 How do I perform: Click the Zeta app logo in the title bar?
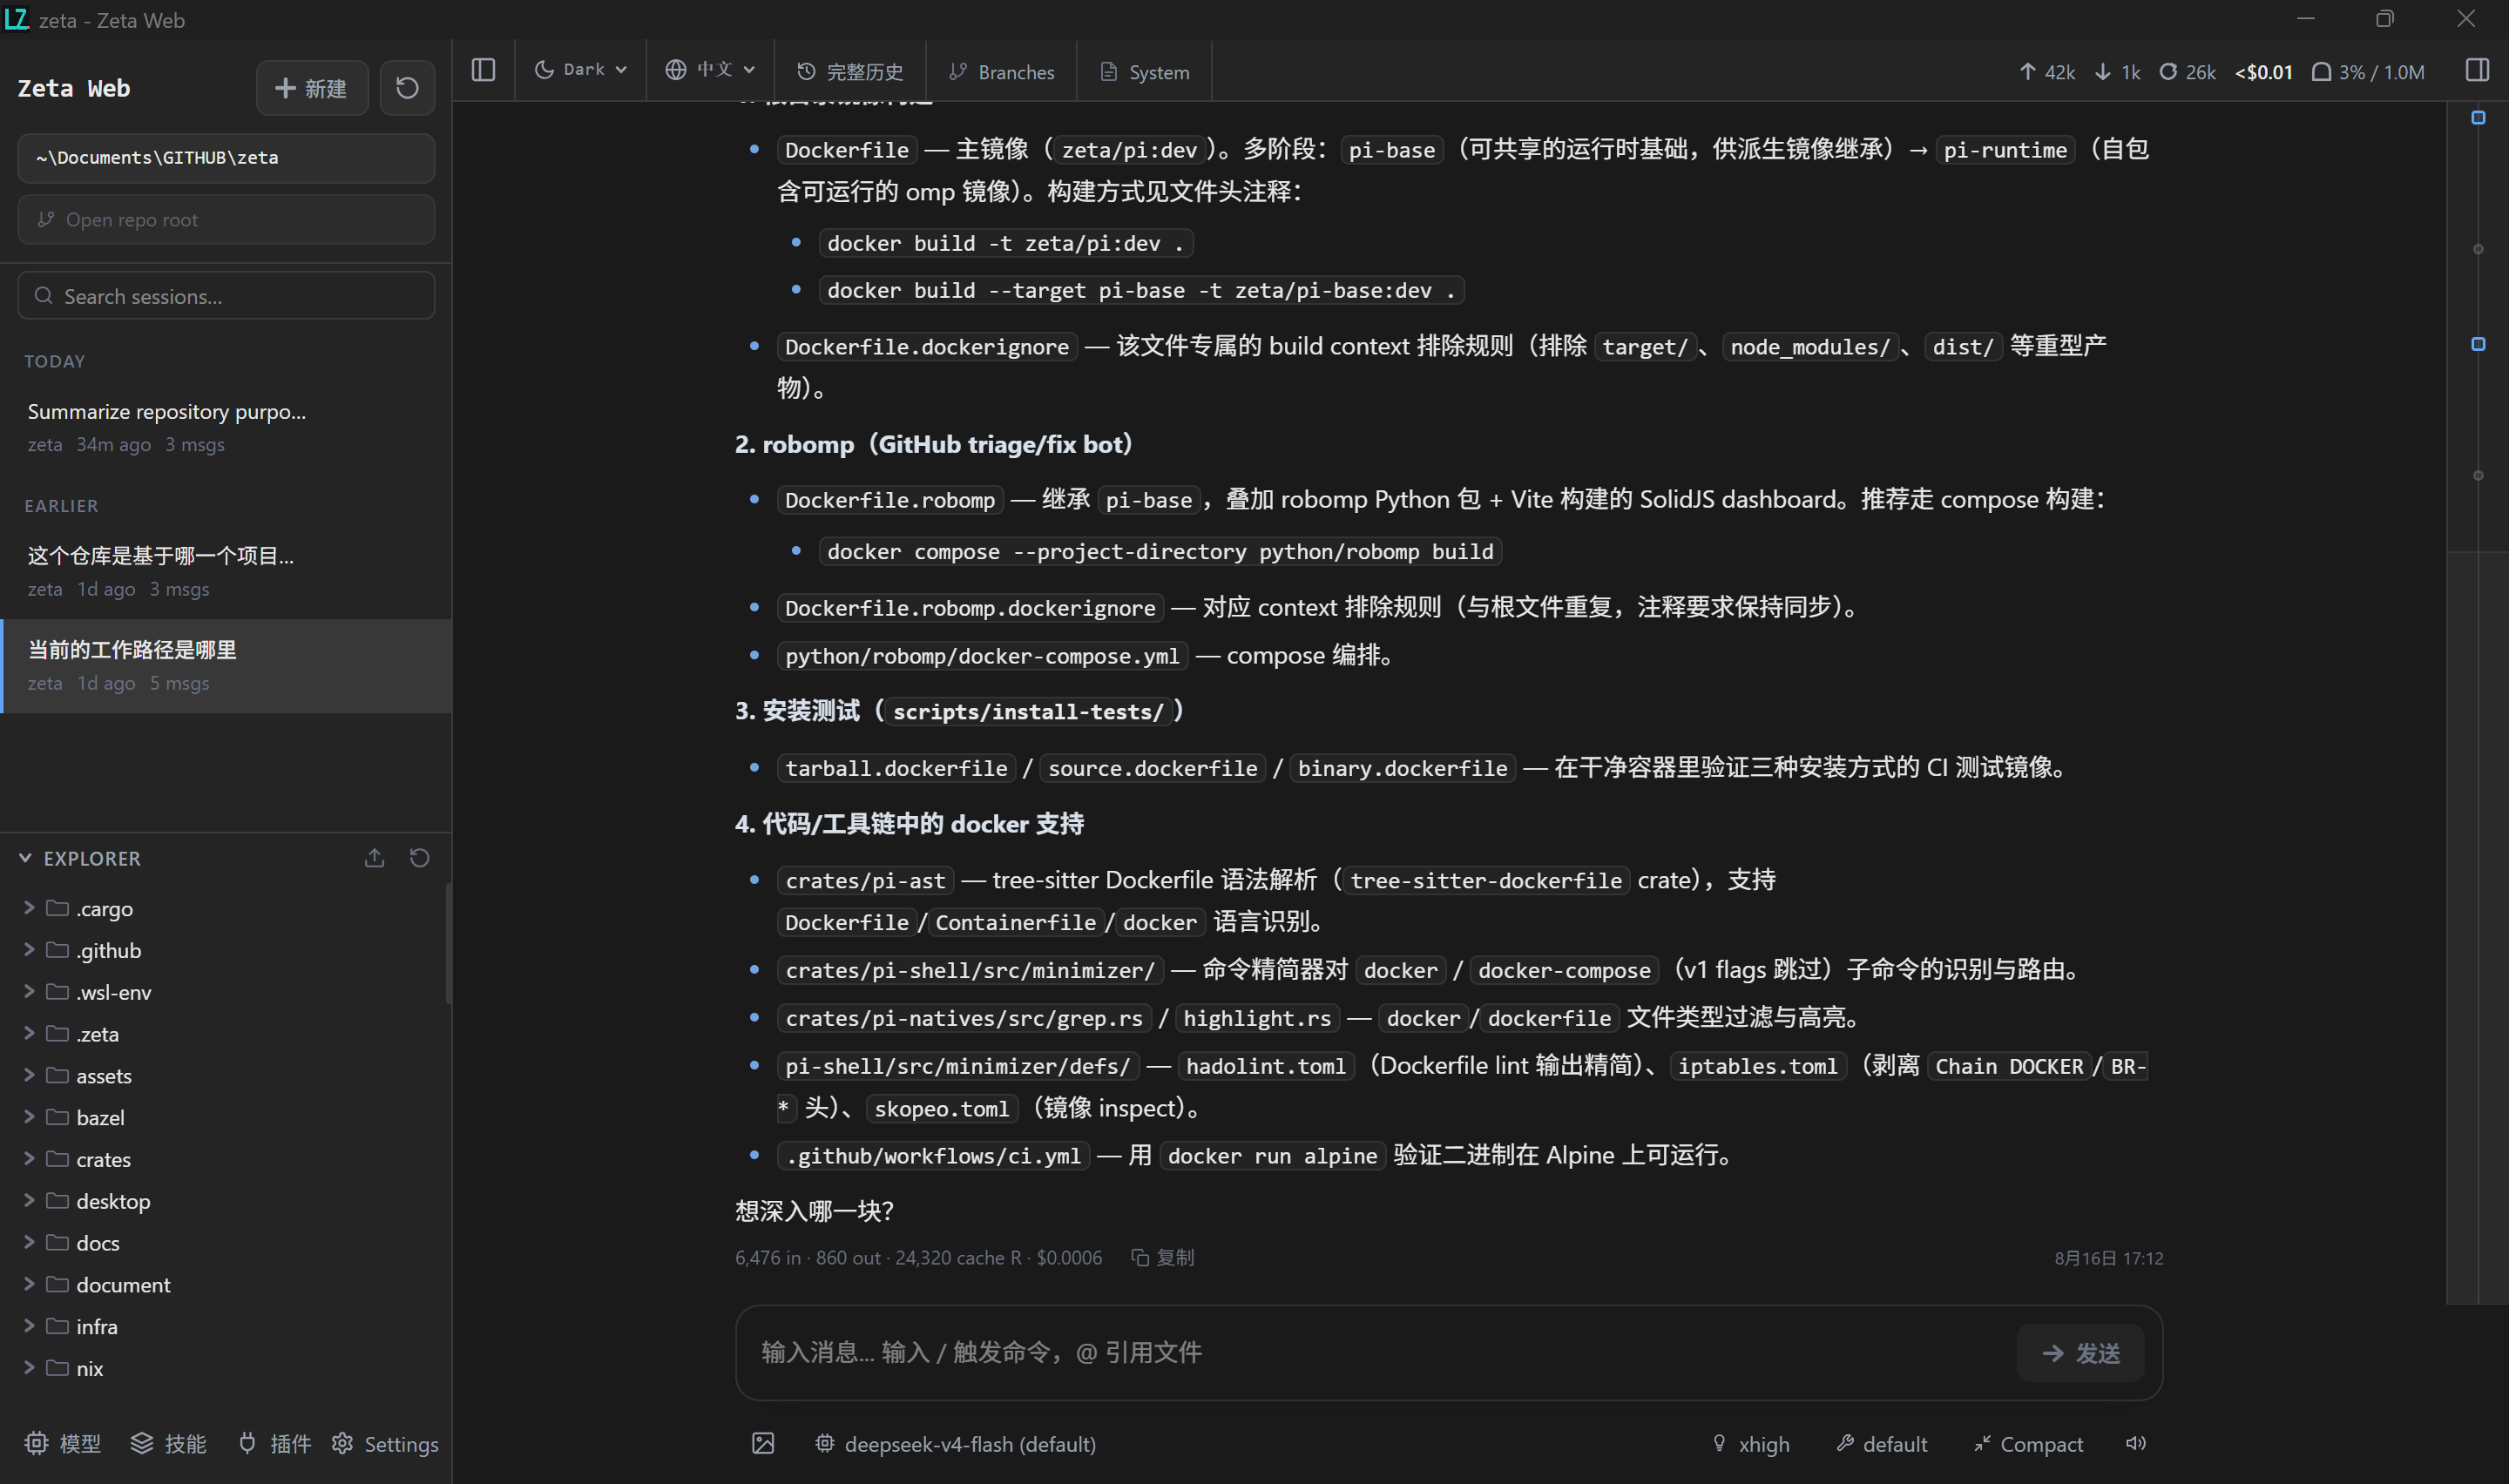click(16, 19)
